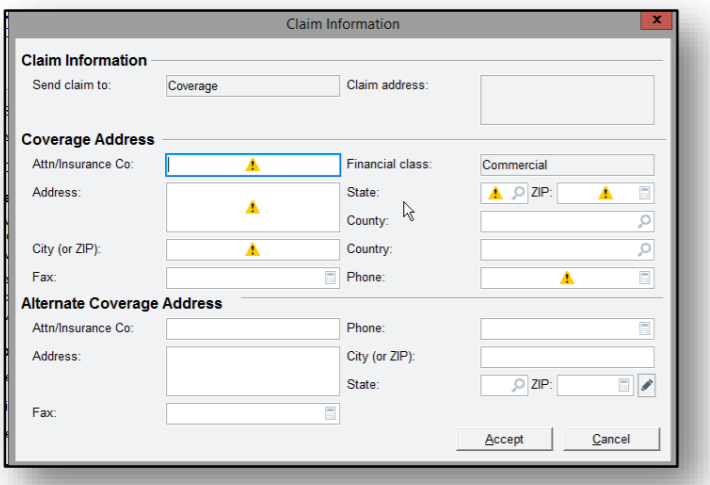Close the Claim Information dialog
The width and height of the screenshot is (710, 485).
[x=656, y=20]
